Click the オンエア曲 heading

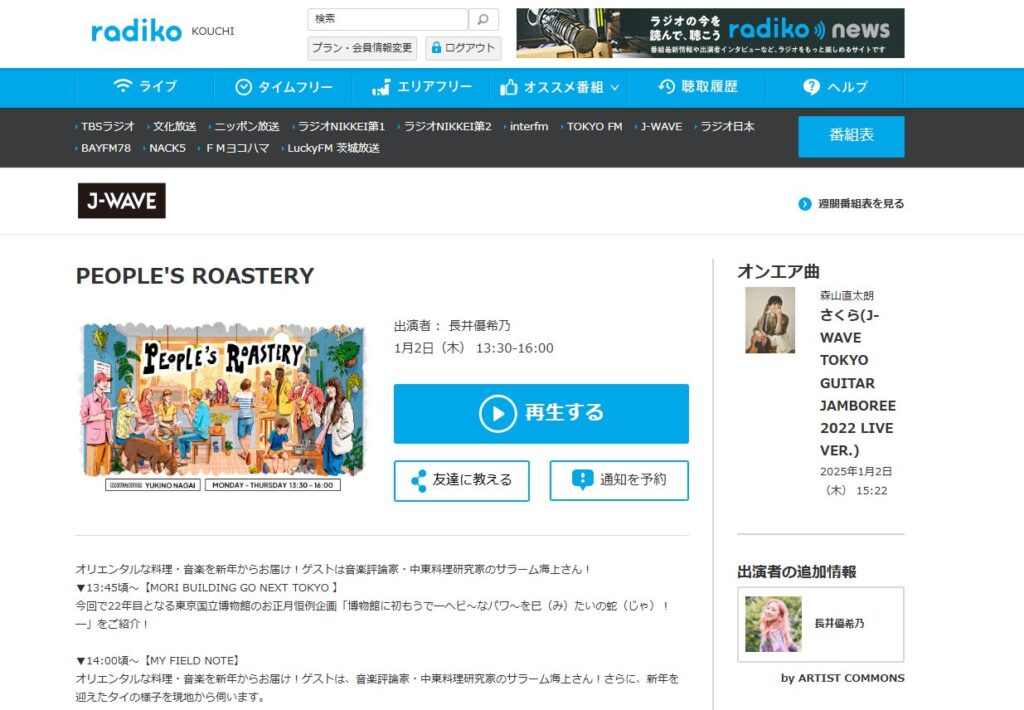778,271
